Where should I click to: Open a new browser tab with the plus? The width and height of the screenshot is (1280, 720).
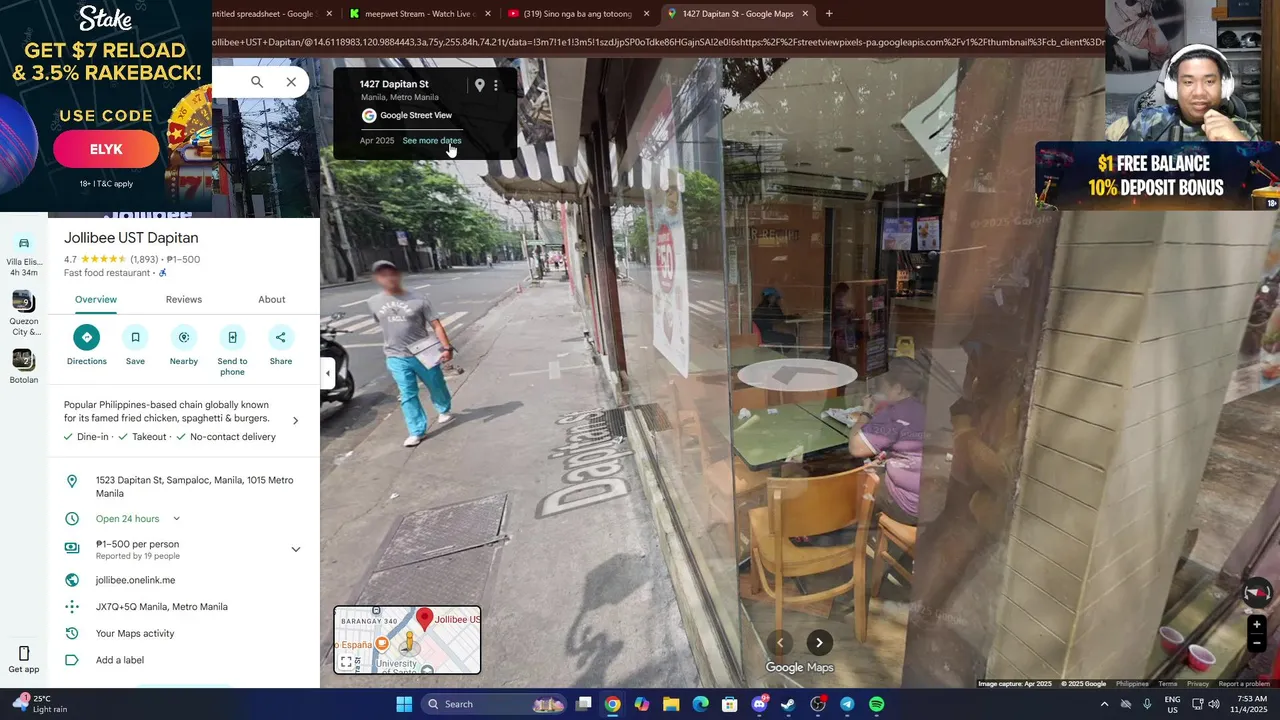(829, 14)
